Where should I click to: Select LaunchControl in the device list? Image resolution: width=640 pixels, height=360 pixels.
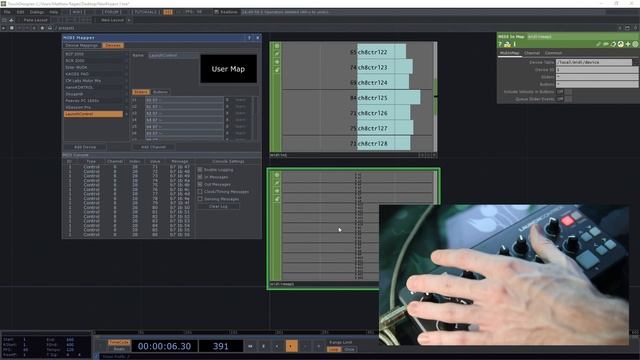click(93, 114)
